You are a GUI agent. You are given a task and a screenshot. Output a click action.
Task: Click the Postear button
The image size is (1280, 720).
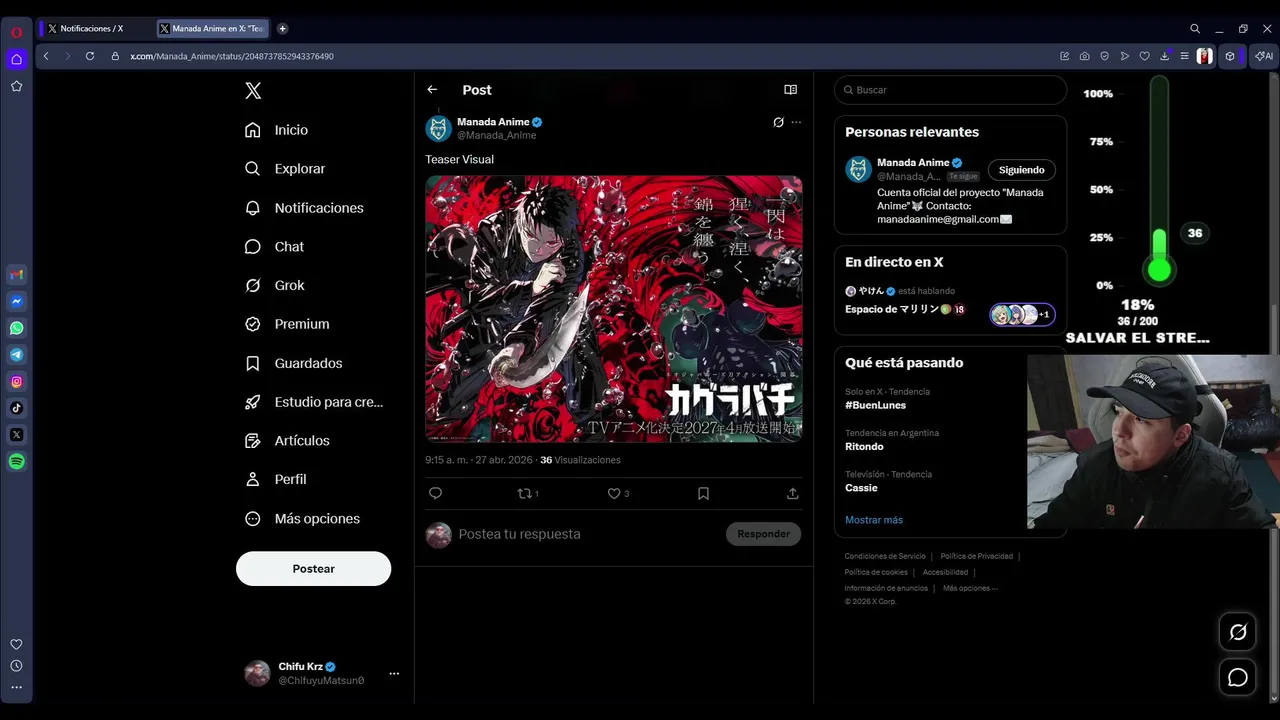click(313, 569)
